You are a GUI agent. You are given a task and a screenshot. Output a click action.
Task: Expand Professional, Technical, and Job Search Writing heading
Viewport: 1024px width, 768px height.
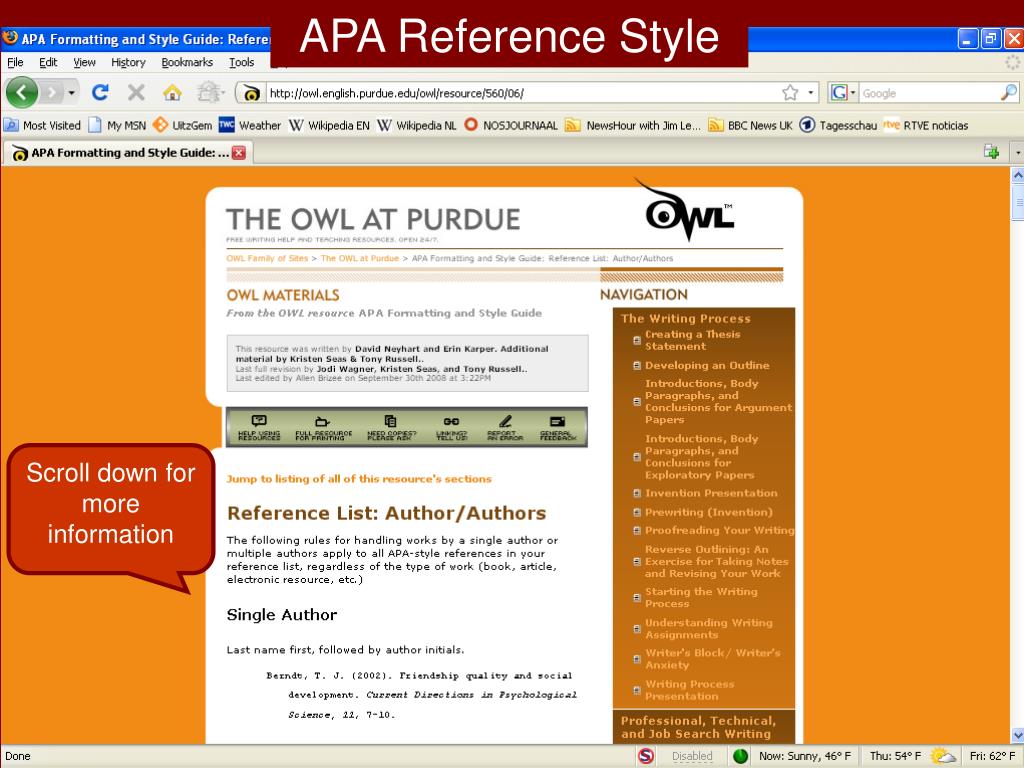click(x=698, y=728)
